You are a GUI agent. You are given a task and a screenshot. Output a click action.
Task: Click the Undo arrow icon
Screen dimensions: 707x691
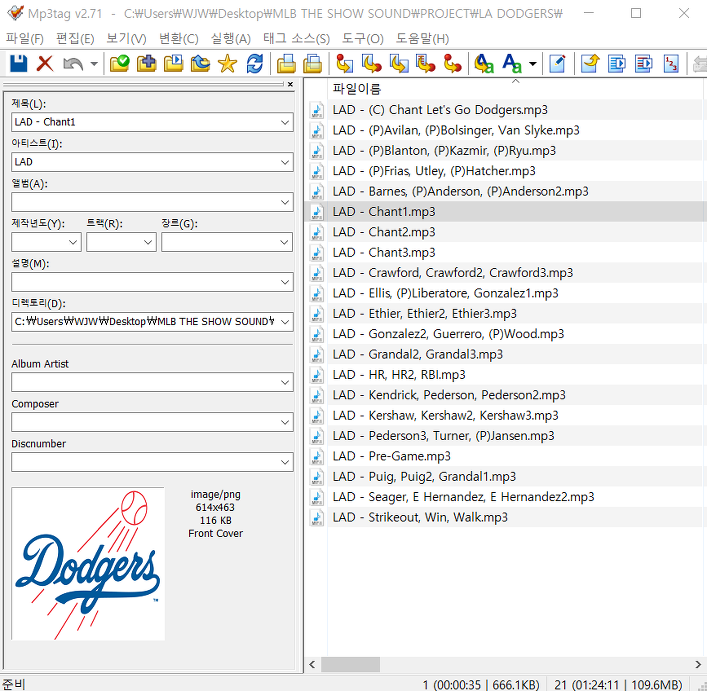(x=73, y=64)
